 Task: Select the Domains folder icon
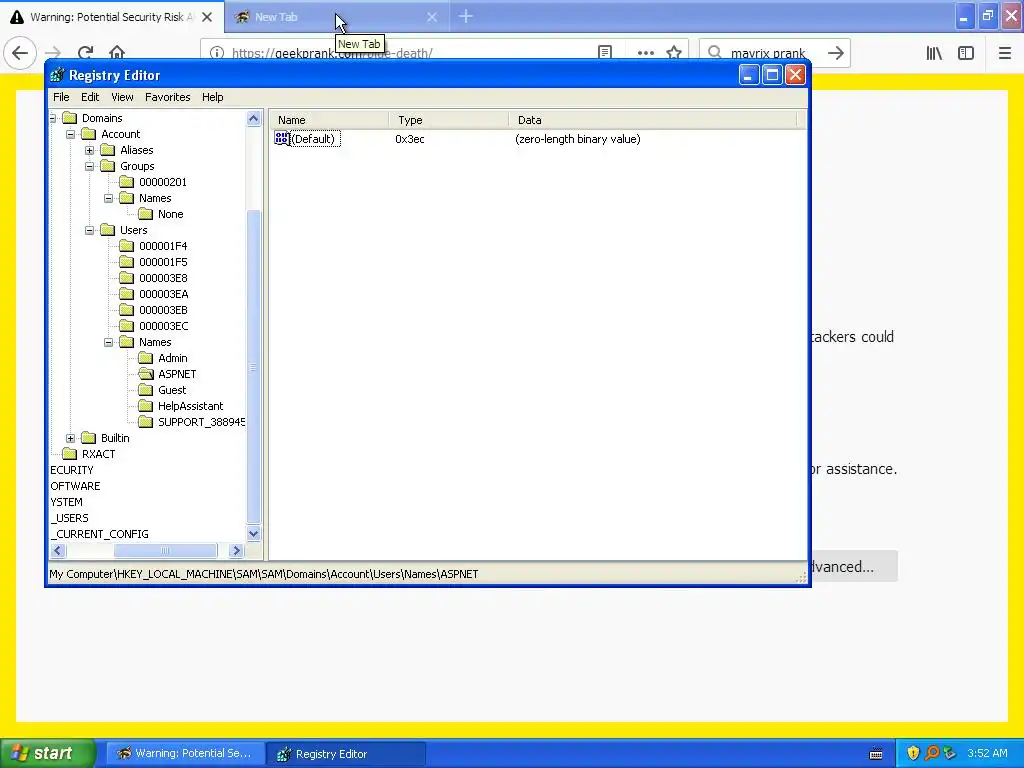[69, 118]
